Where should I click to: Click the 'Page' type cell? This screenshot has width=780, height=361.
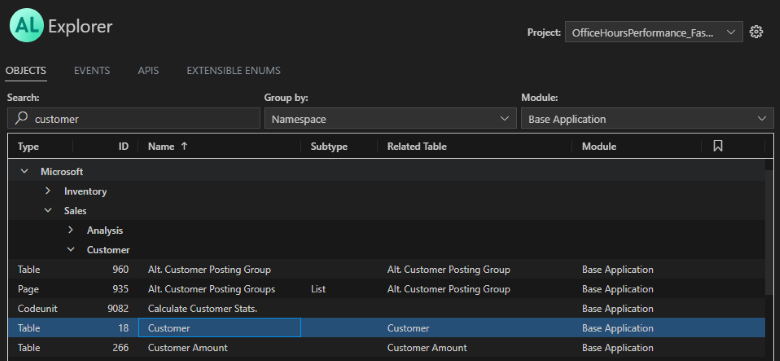point(28,289)
